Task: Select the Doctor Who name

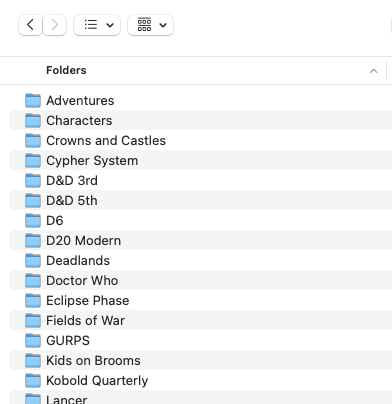Action: coord(82,281)
